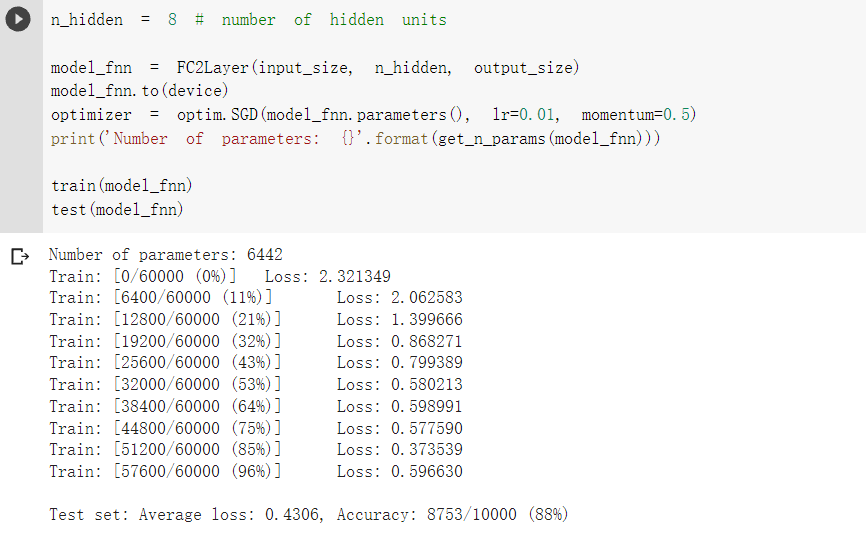This screenshot has width=866, height=540.
Task: Click the Accuracy 8753/10000 (88%) text
Action: coord(452,515)
